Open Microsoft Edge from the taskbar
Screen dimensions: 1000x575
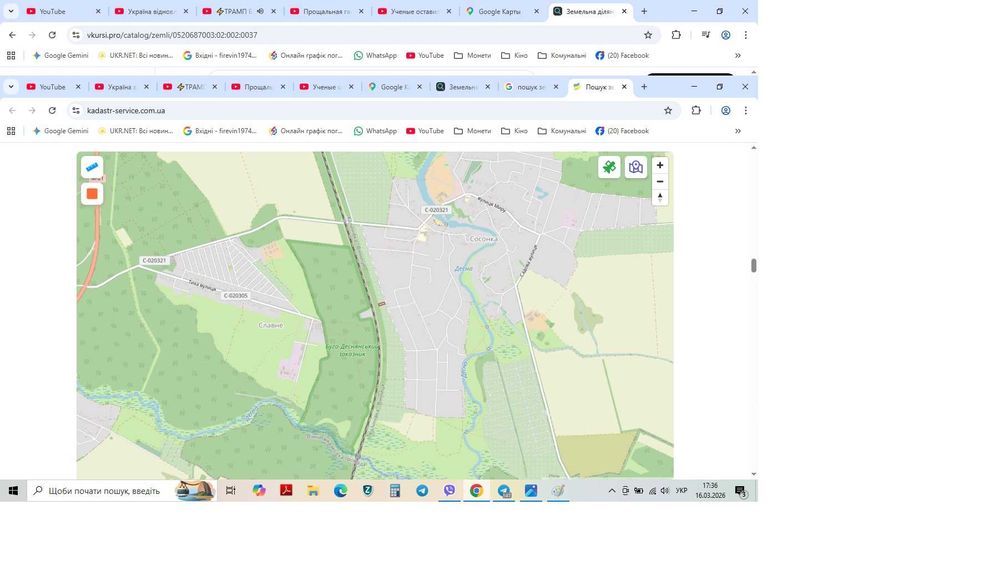coord(341,490)
